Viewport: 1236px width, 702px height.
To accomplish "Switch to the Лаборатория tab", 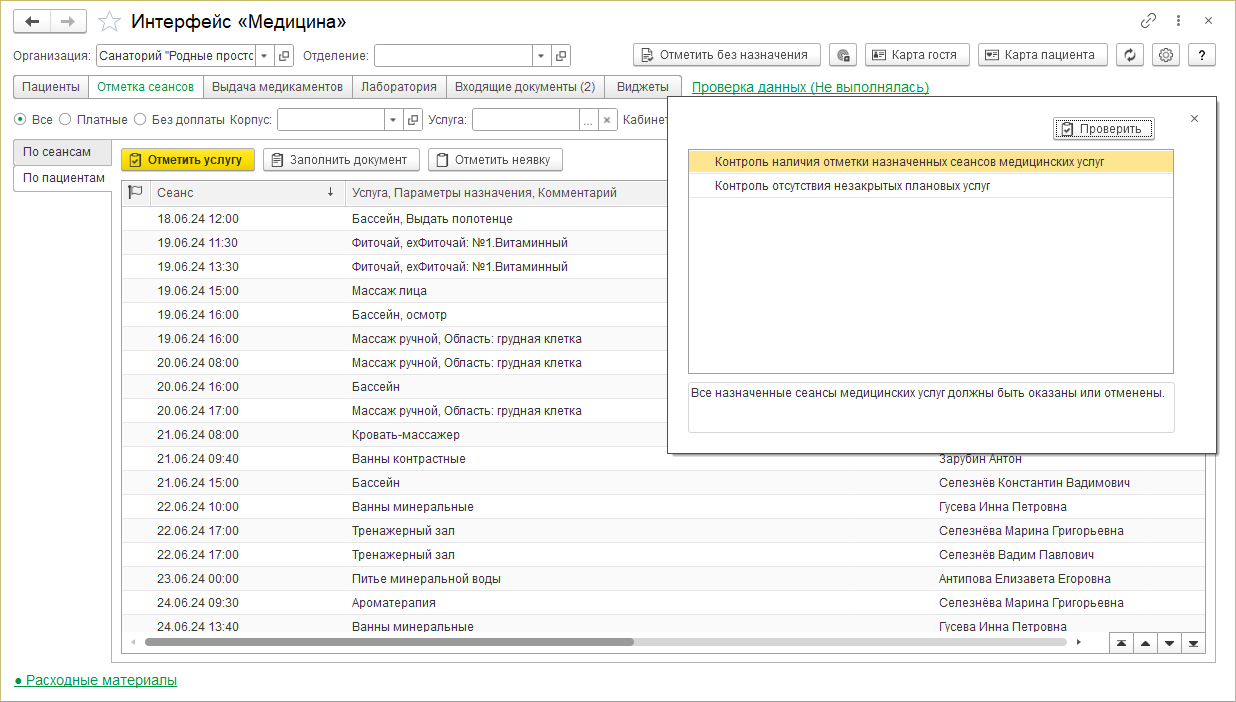I will pyautogui.click(x=398, y=87).
